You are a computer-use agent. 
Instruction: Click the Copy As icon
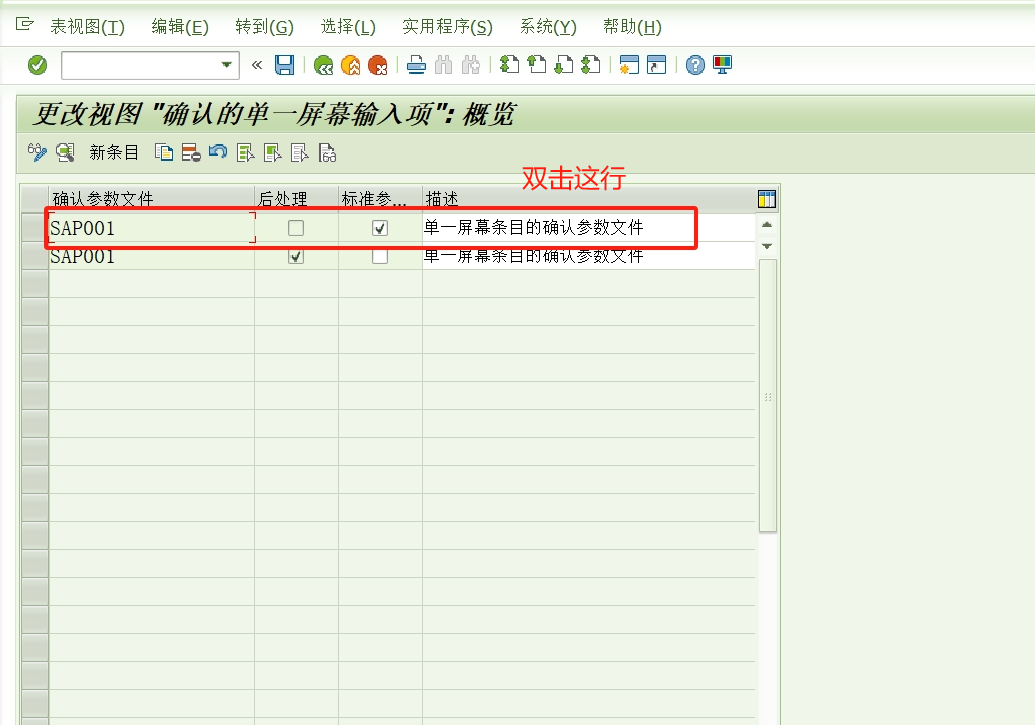(164, 153)
